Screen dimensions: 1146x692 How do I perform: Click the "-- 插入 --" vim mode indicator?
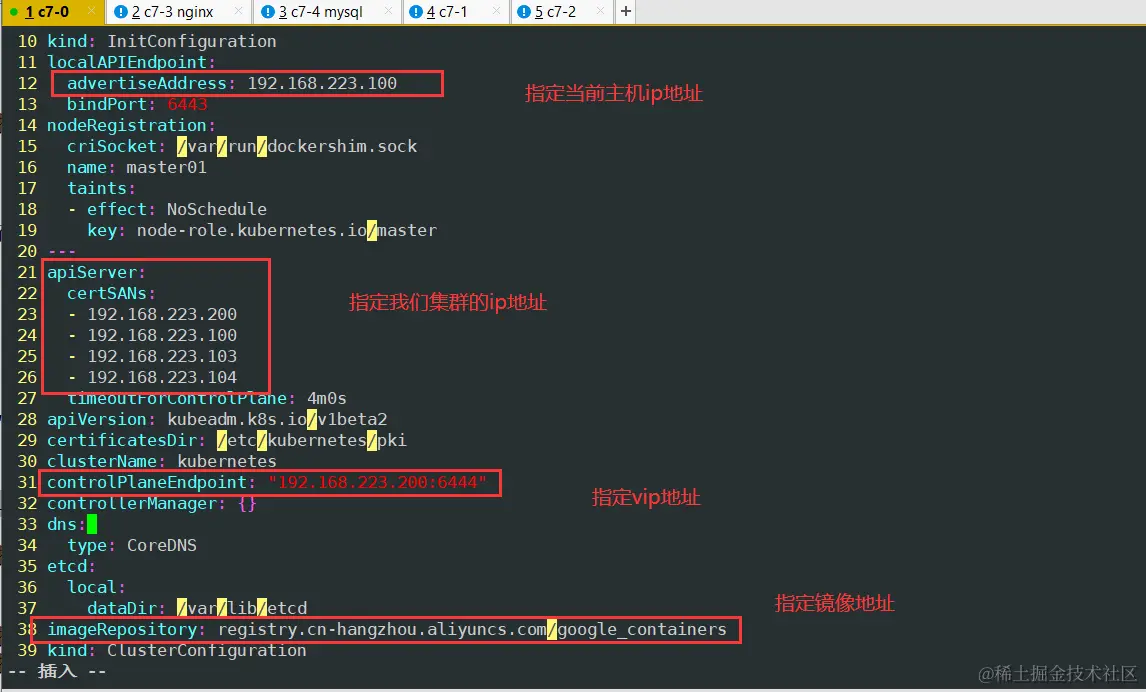pyautogui.click(x=57, y=671)
